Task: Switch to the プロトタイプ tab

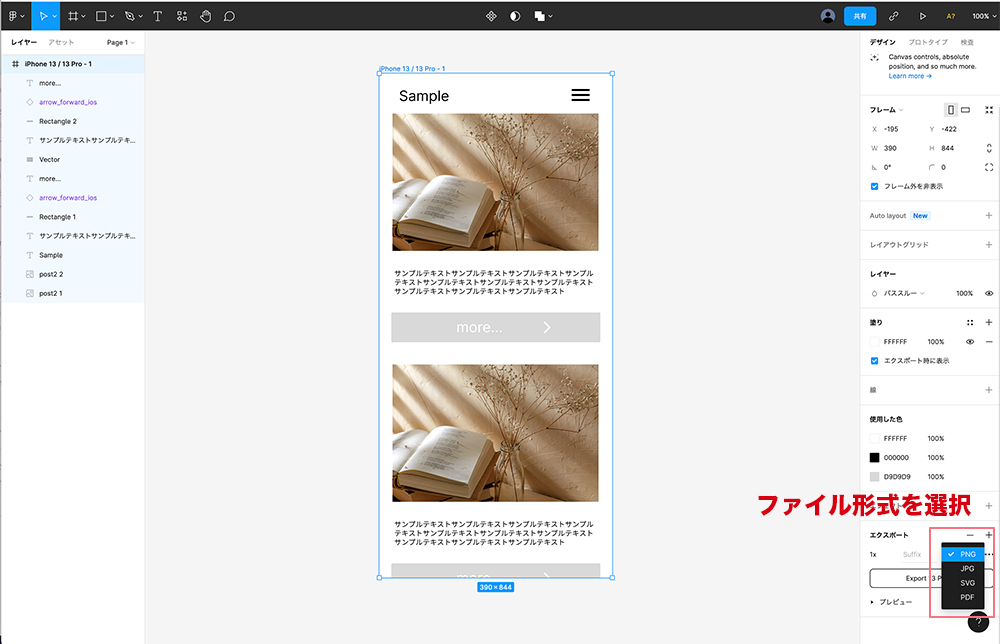Action: click(x=928, y=42)
